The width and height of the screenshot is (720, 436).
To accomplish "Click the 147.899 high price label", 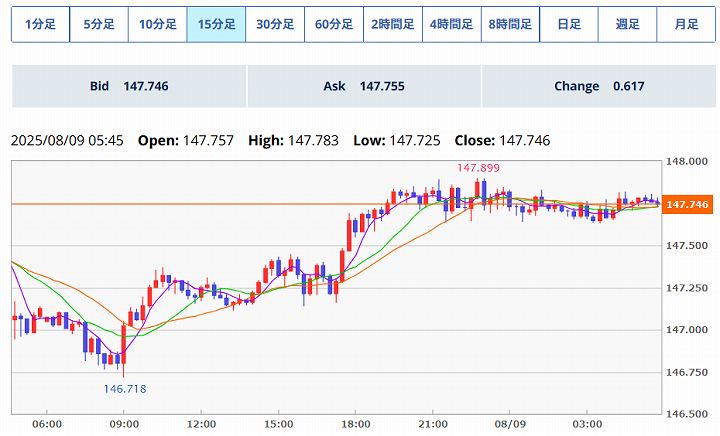I will (x=478, y=168).
